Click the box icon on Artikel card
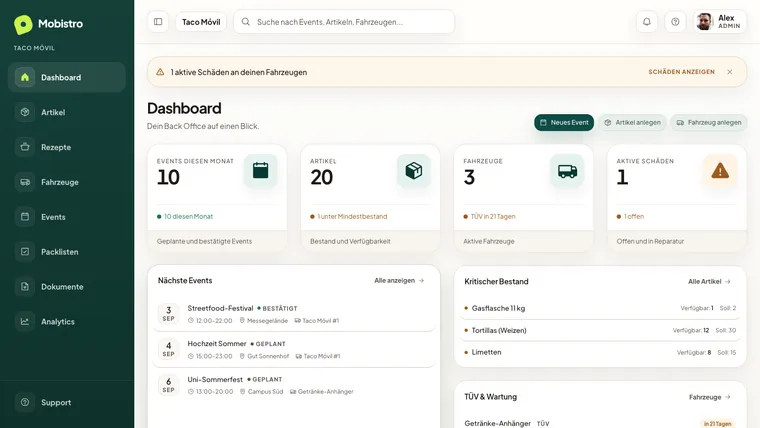This screenshot has height=428, width=760. (413, 171)
